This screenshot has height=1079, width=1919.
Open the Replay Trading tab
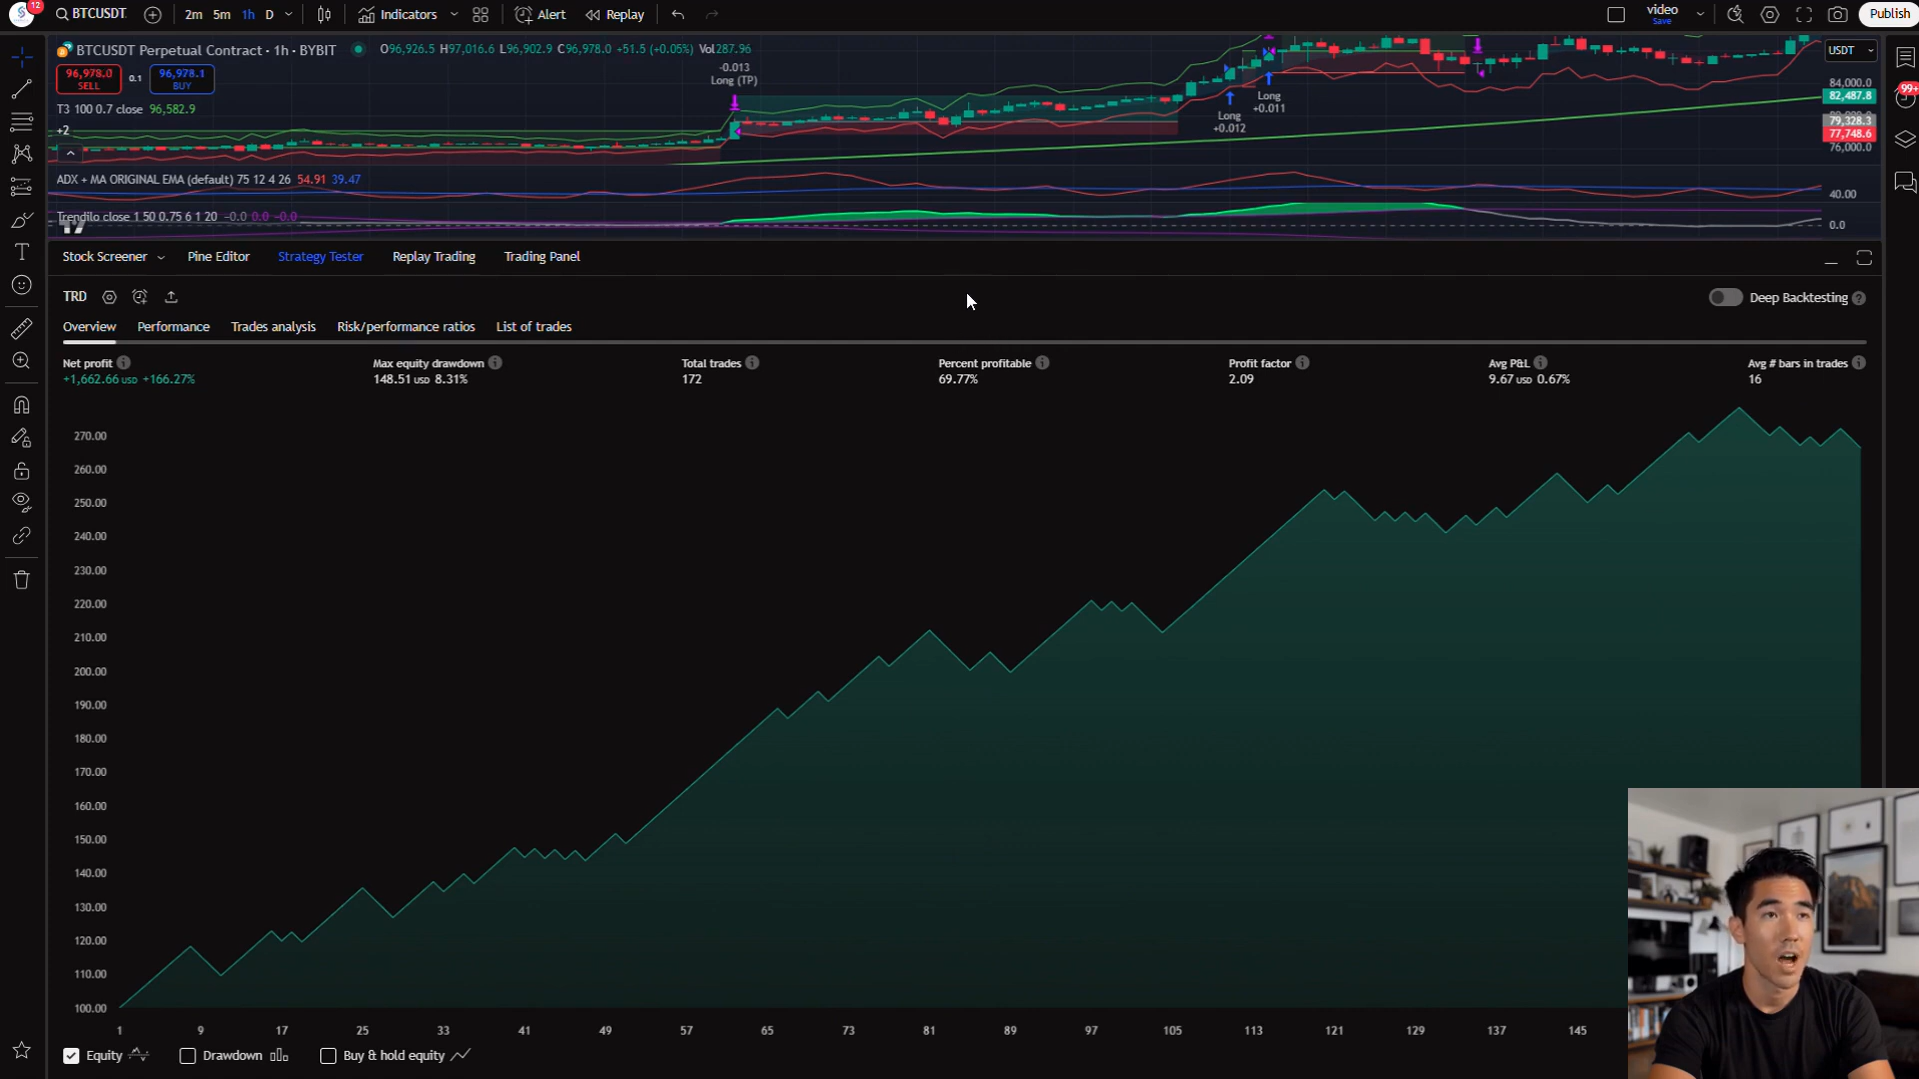pos(433,257)
